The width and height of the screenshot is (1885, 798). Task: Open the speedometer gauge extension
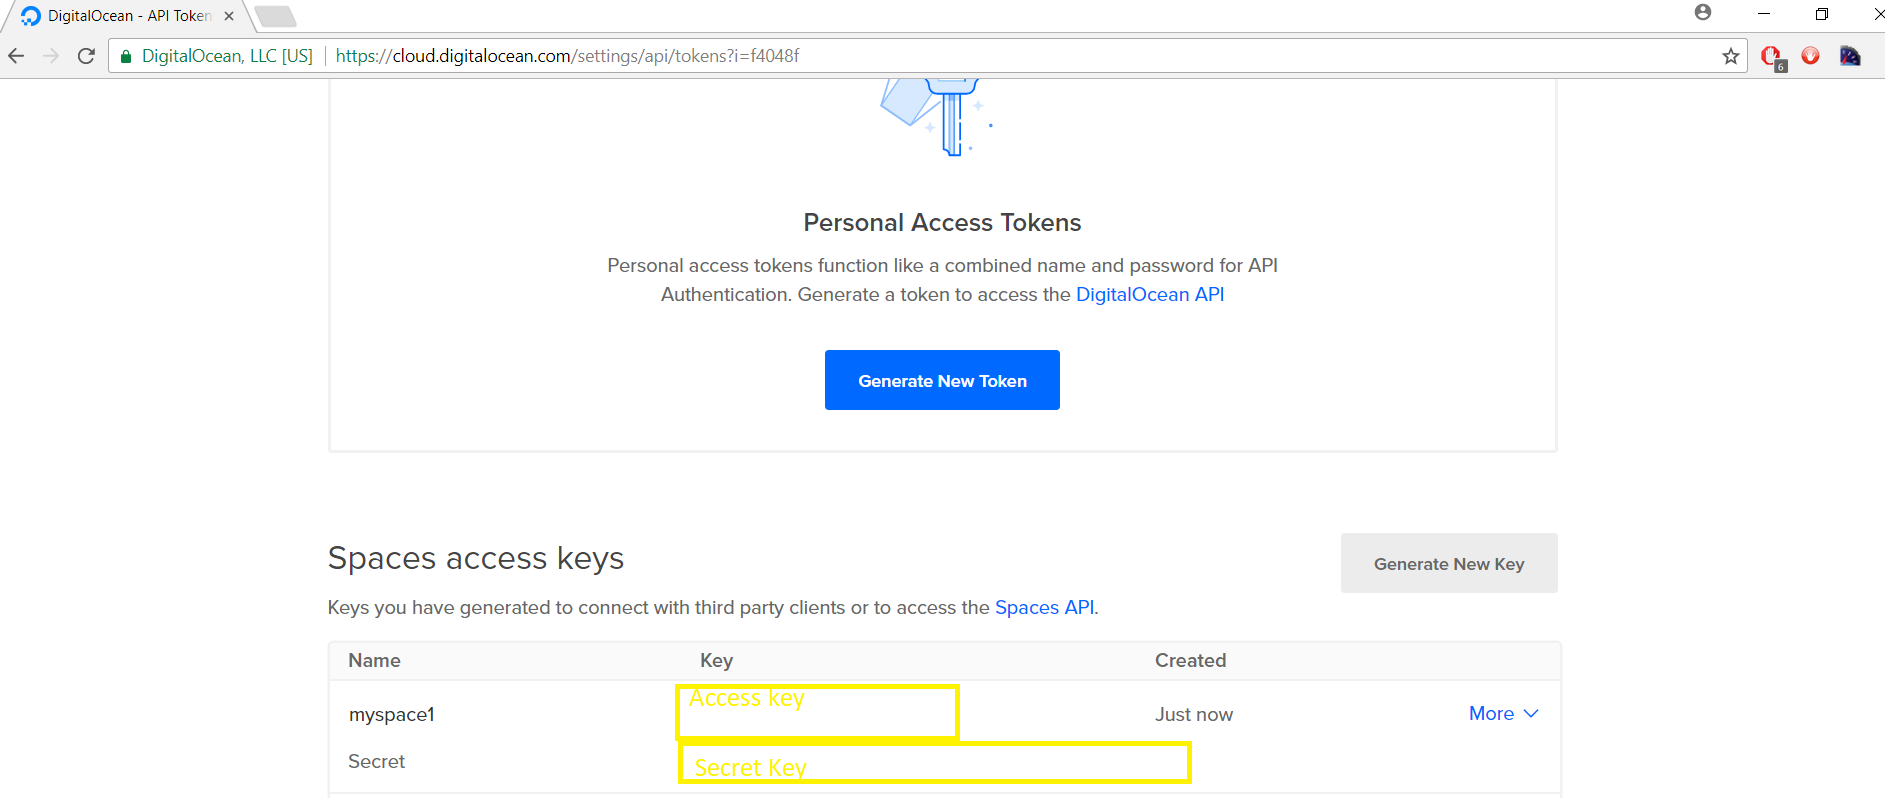pyautogui.click(x=1849, y=56)
